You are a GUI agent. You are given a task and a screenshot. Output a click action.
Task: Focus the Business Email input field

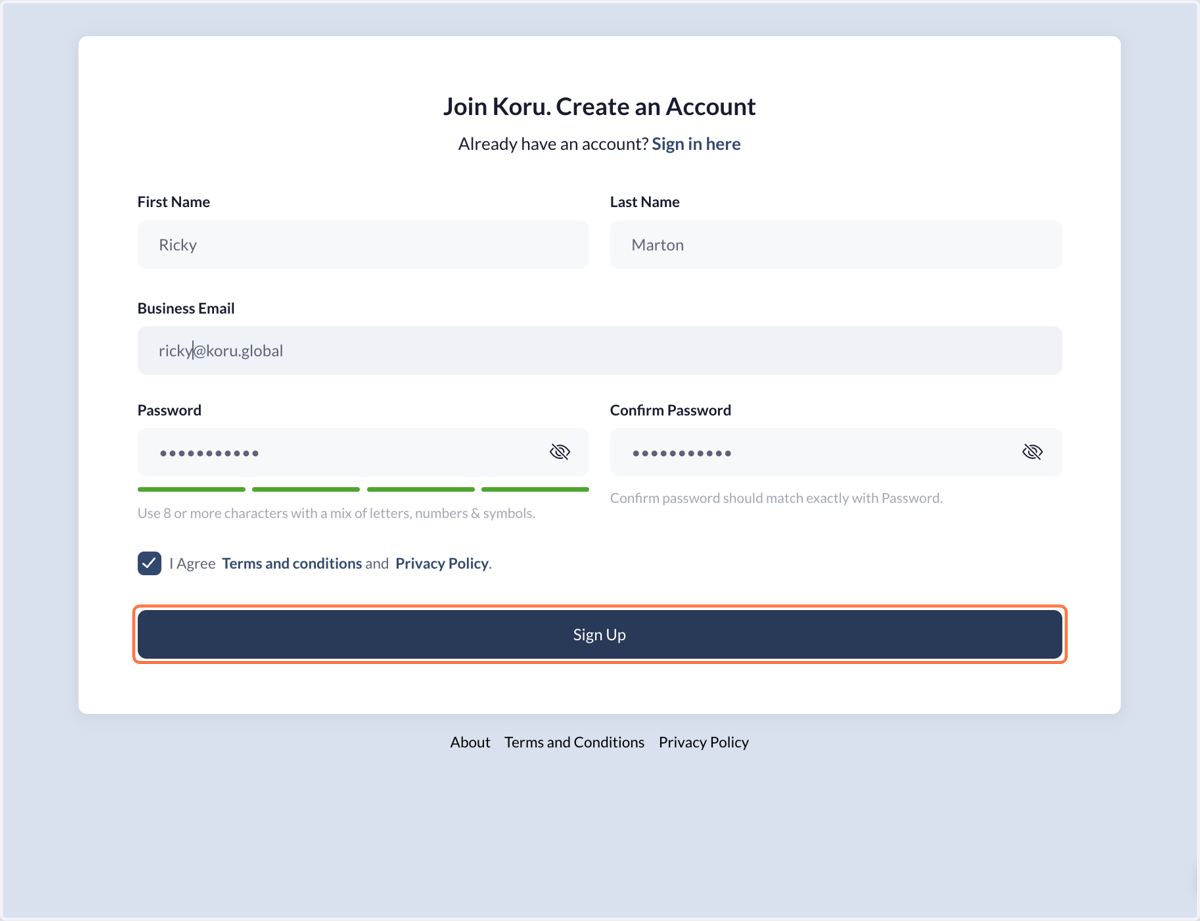pyautogui.click(x=600, y=350)
